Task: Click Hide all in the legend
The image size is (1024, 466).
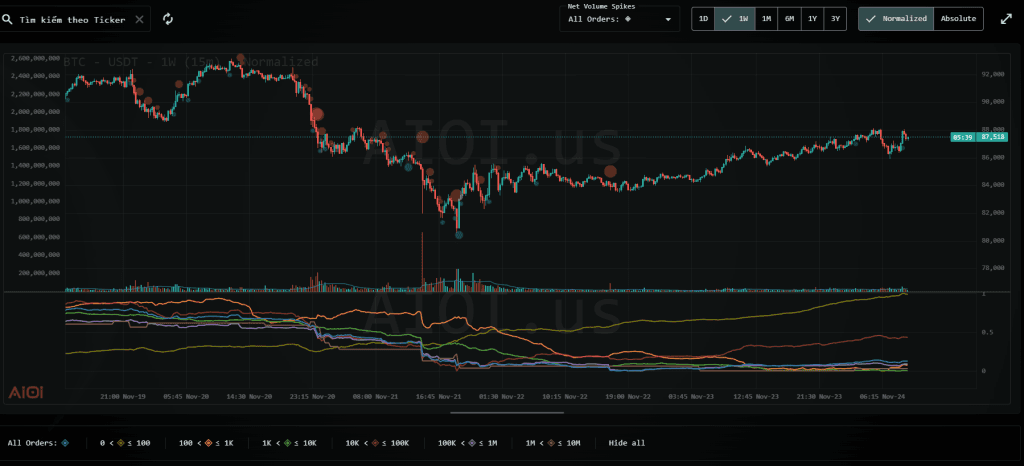Action: click(x=626, y=442)
